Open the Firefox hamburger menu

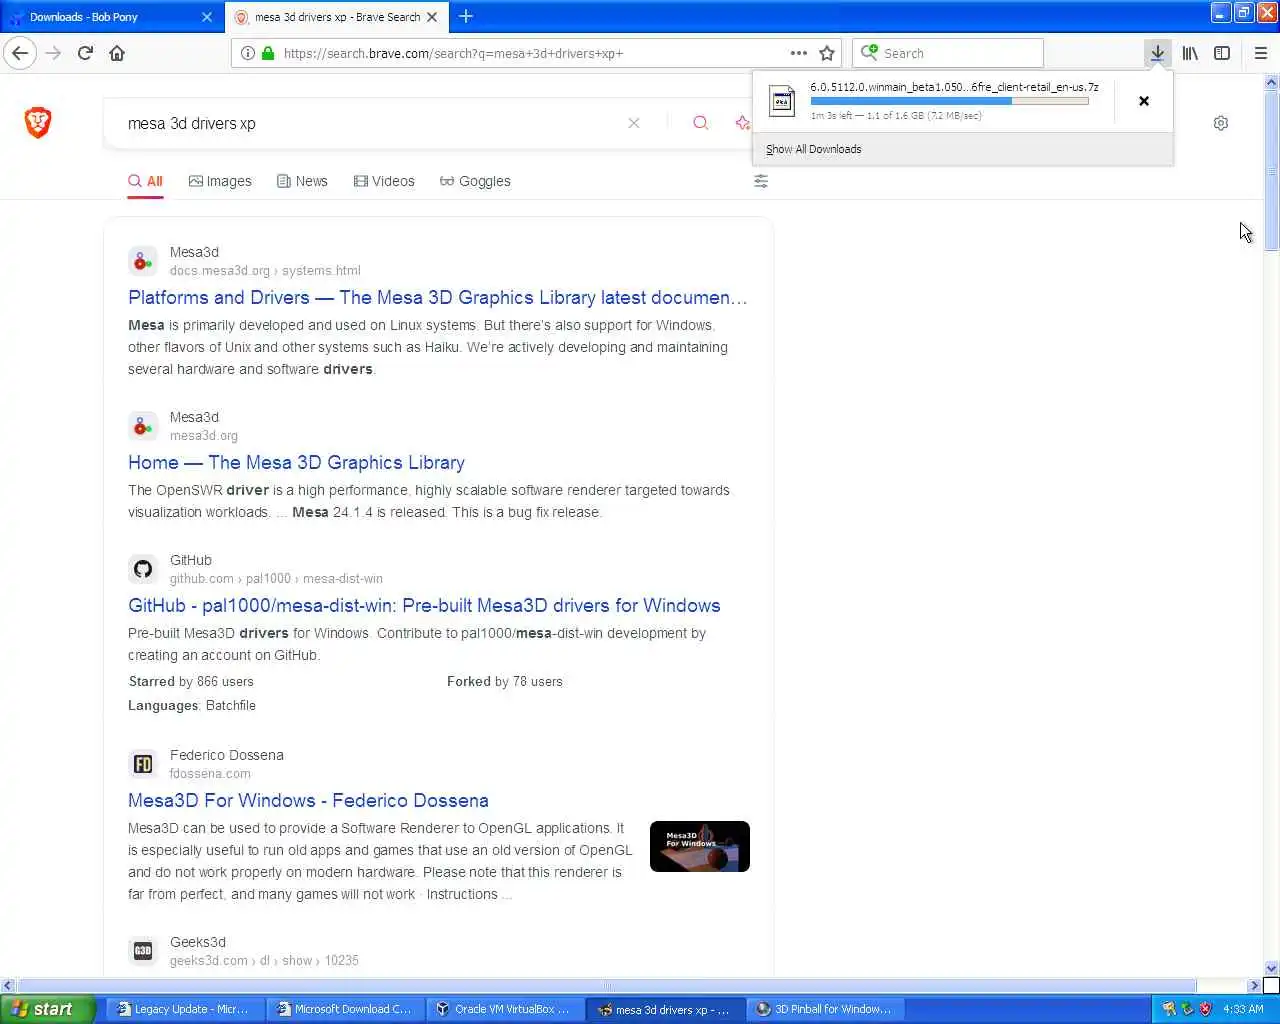tap(1260, 53)
